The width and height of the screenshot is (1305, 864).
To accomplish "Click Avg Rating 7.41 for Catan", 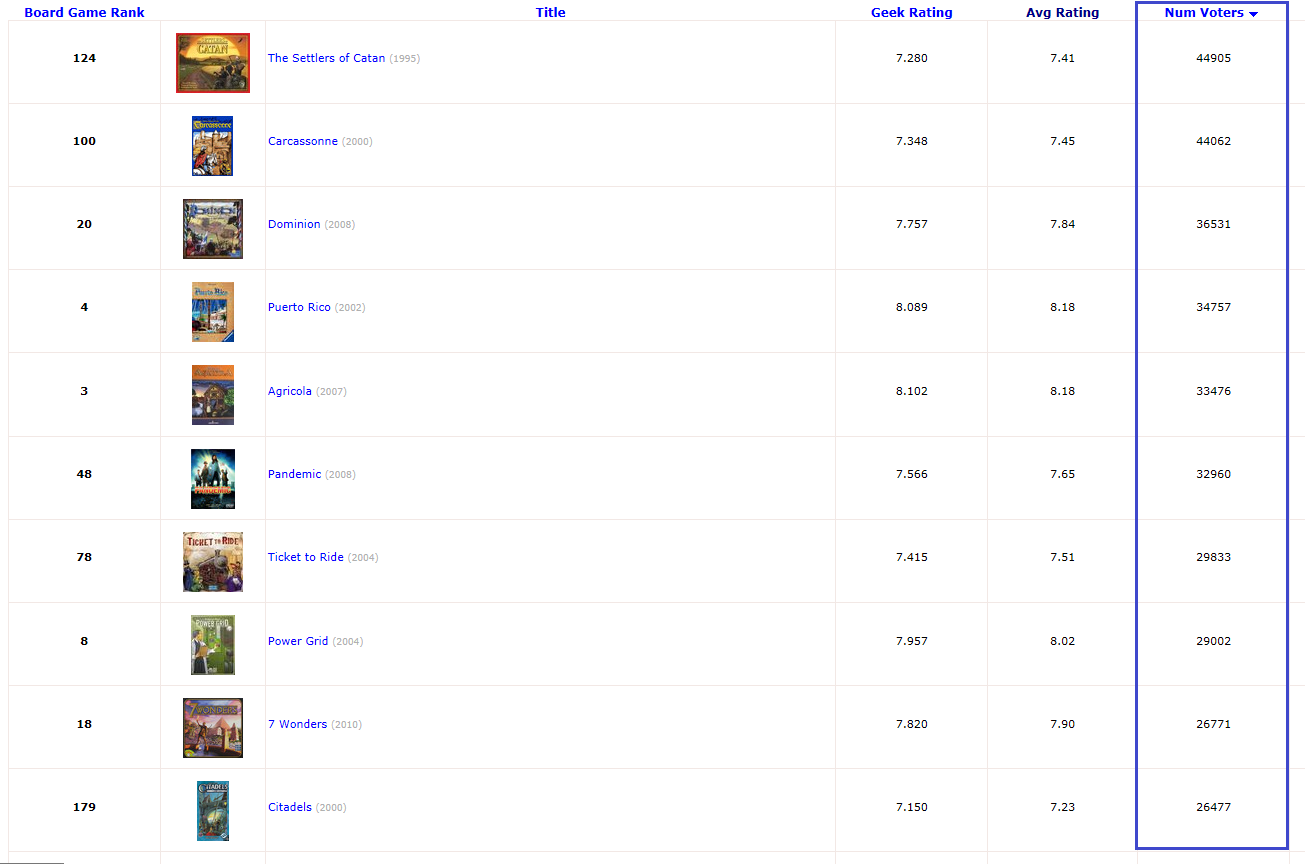I will click(x=1063, y=58).
